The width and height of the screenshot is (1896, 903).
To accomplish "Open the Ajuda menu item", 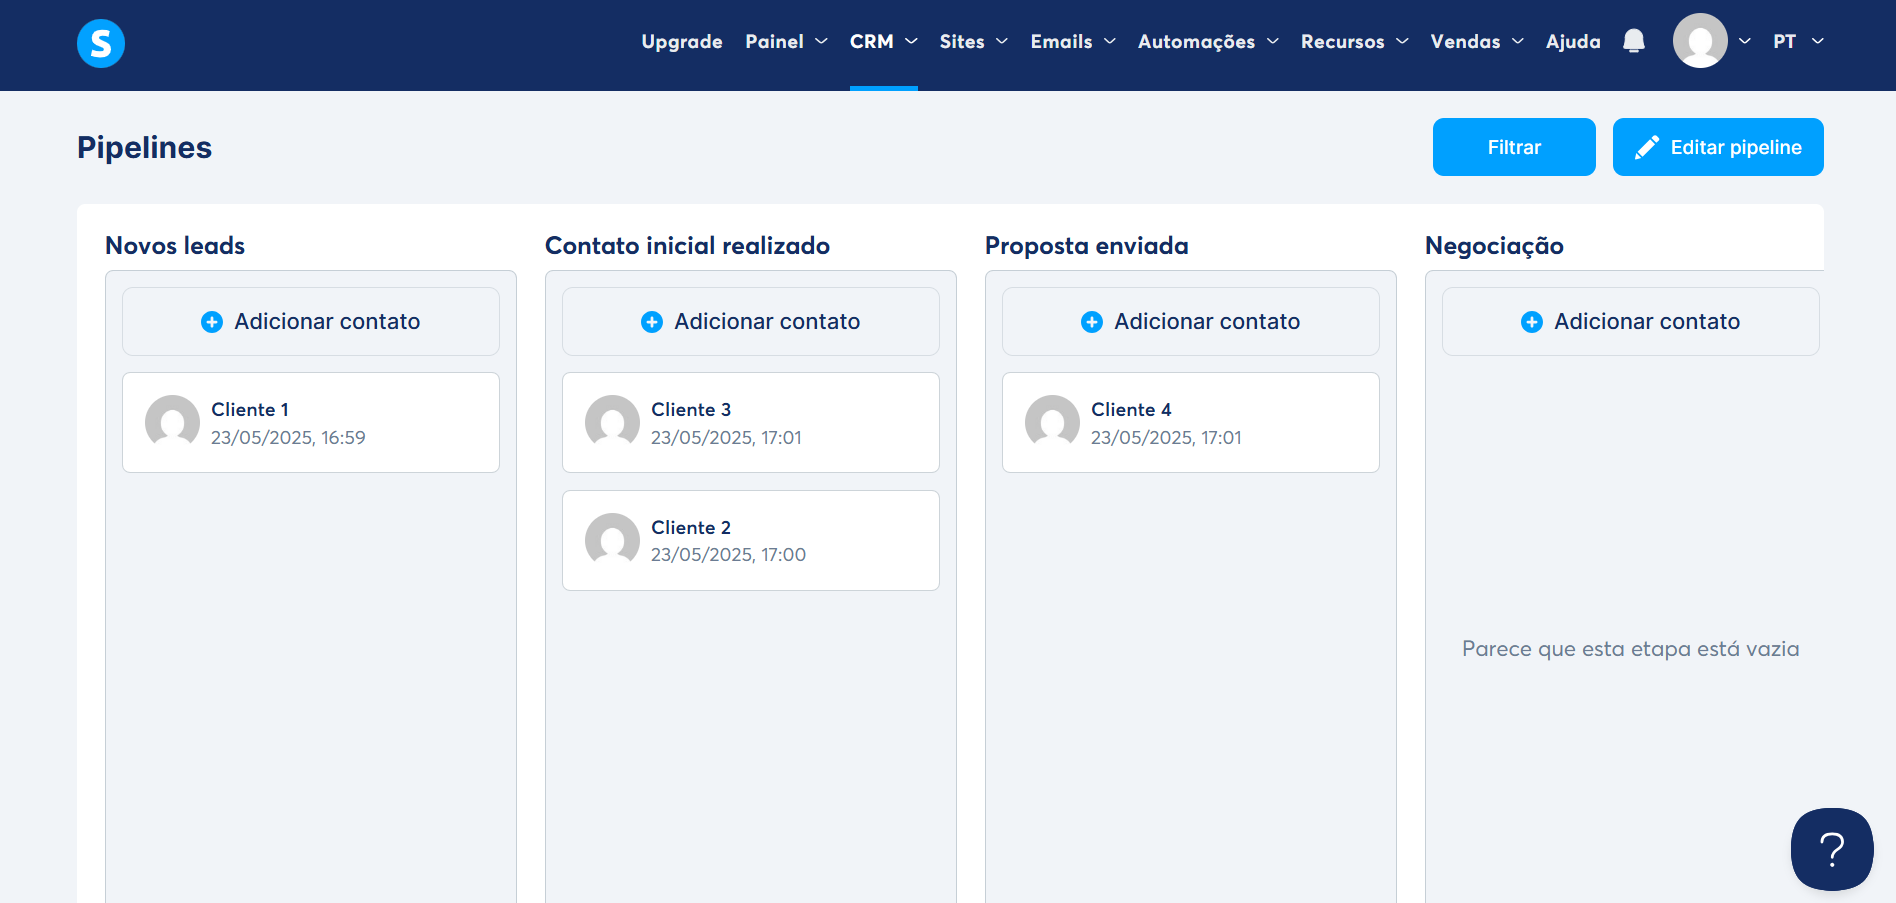I will [1572, 41].
